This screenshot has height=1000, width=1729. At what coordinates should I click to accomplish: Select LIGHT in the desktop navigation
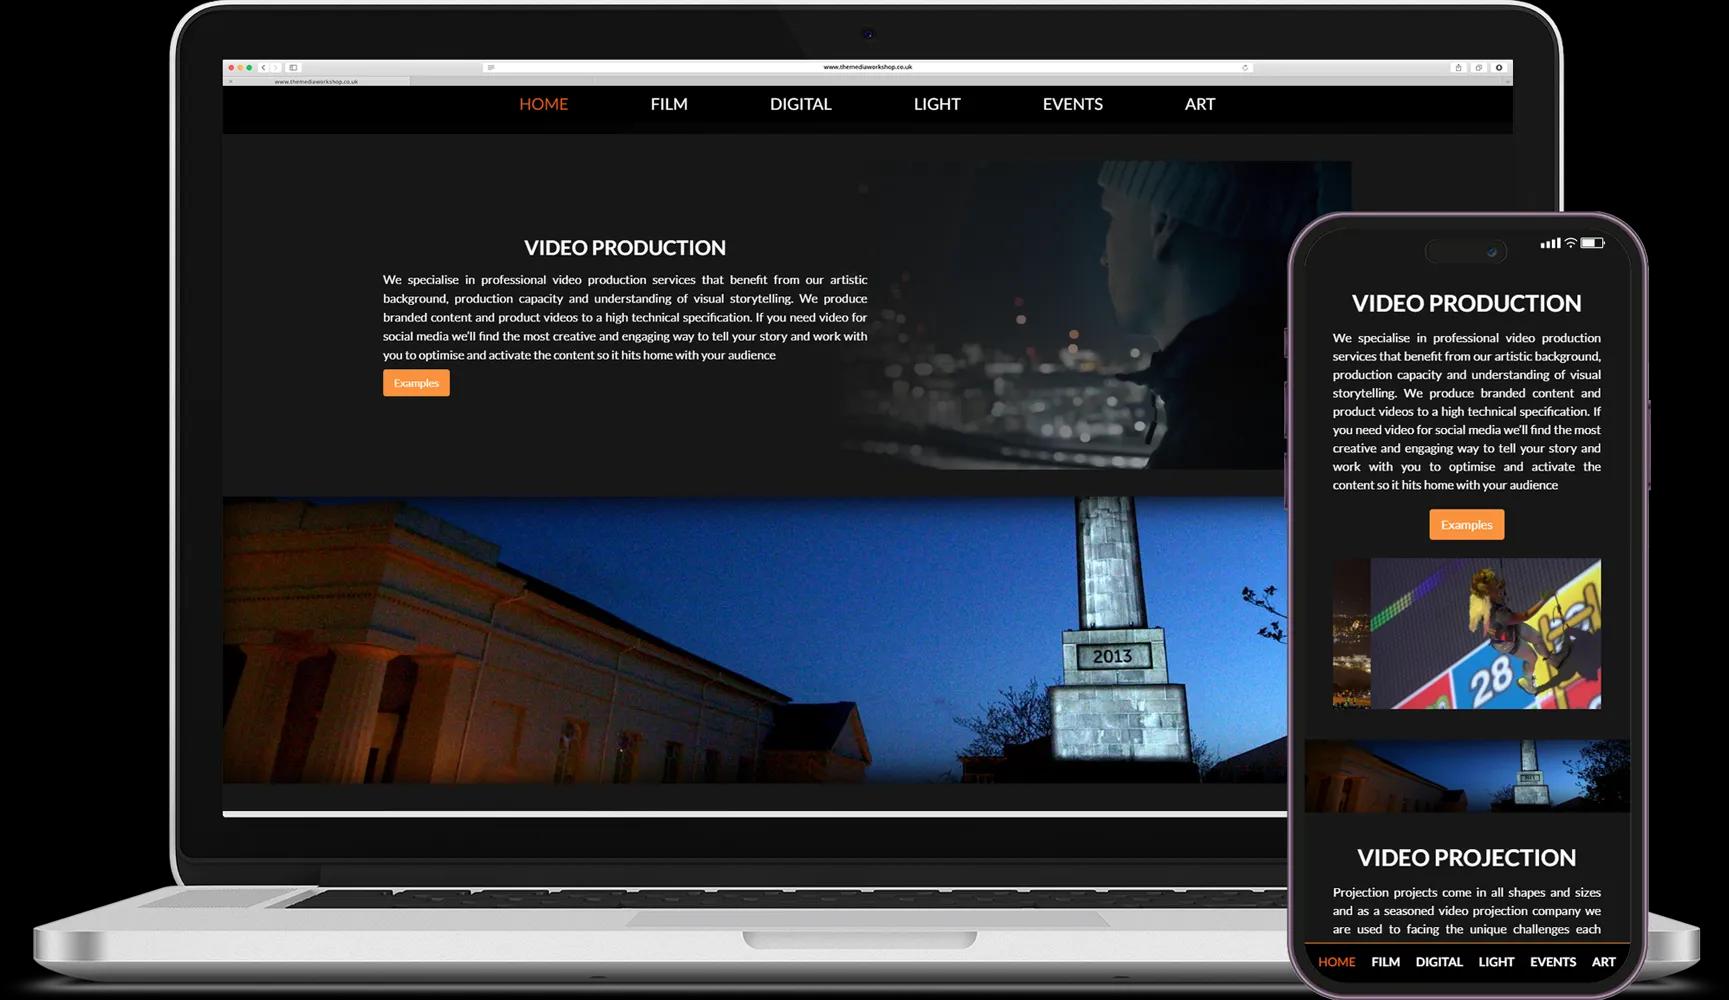(936, 104)
